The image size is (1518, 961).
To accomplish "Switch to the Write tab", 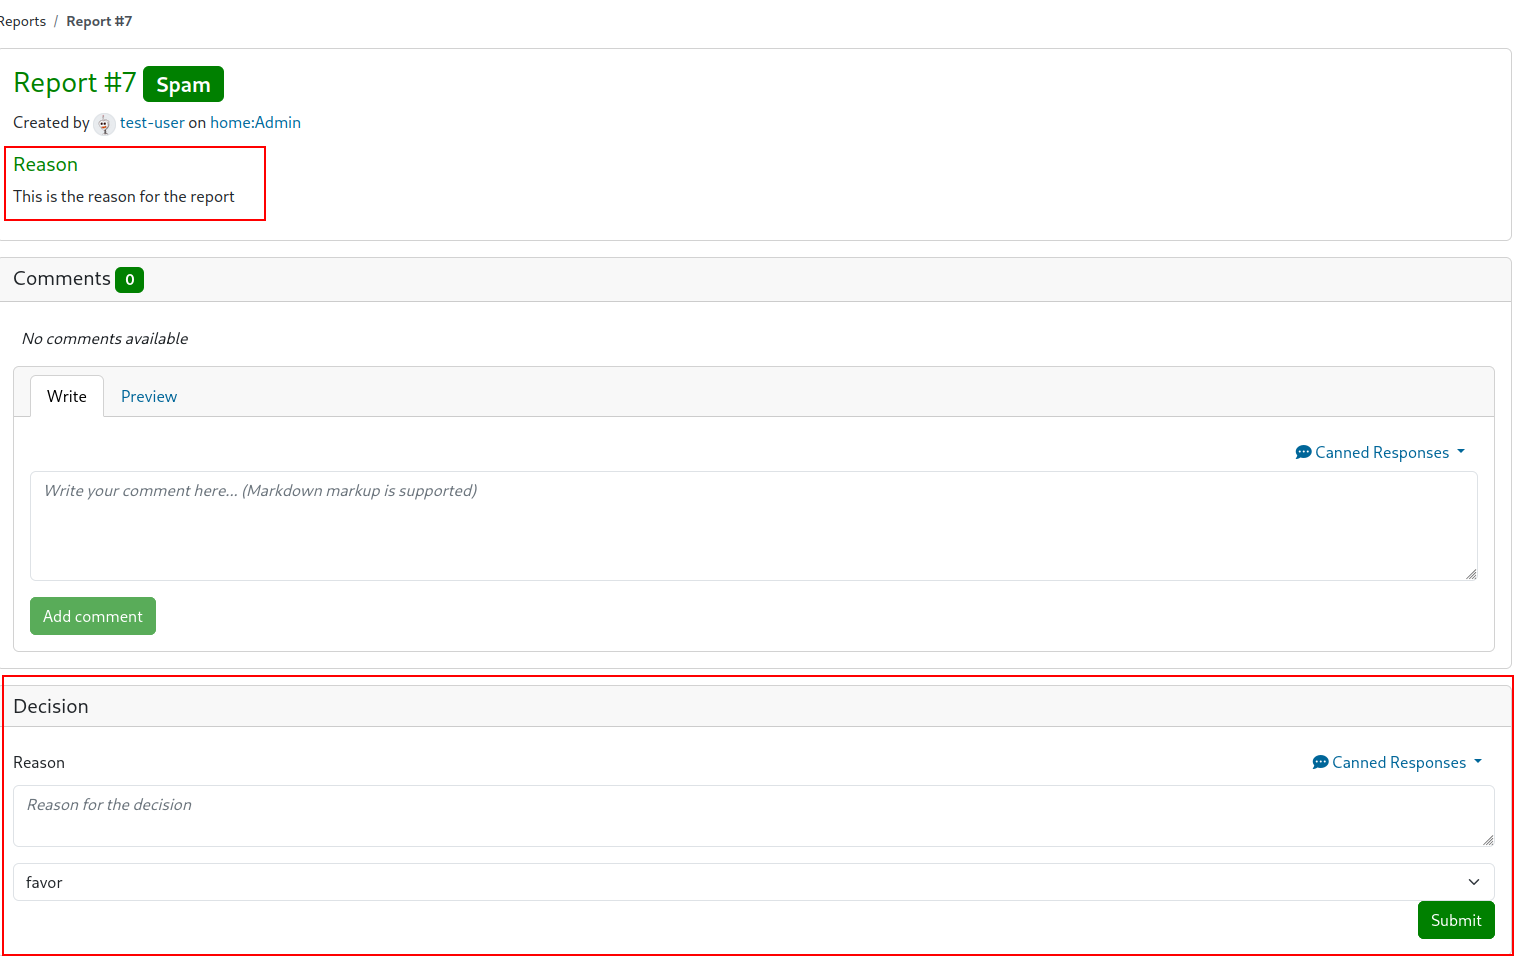I will pos(67,397).
